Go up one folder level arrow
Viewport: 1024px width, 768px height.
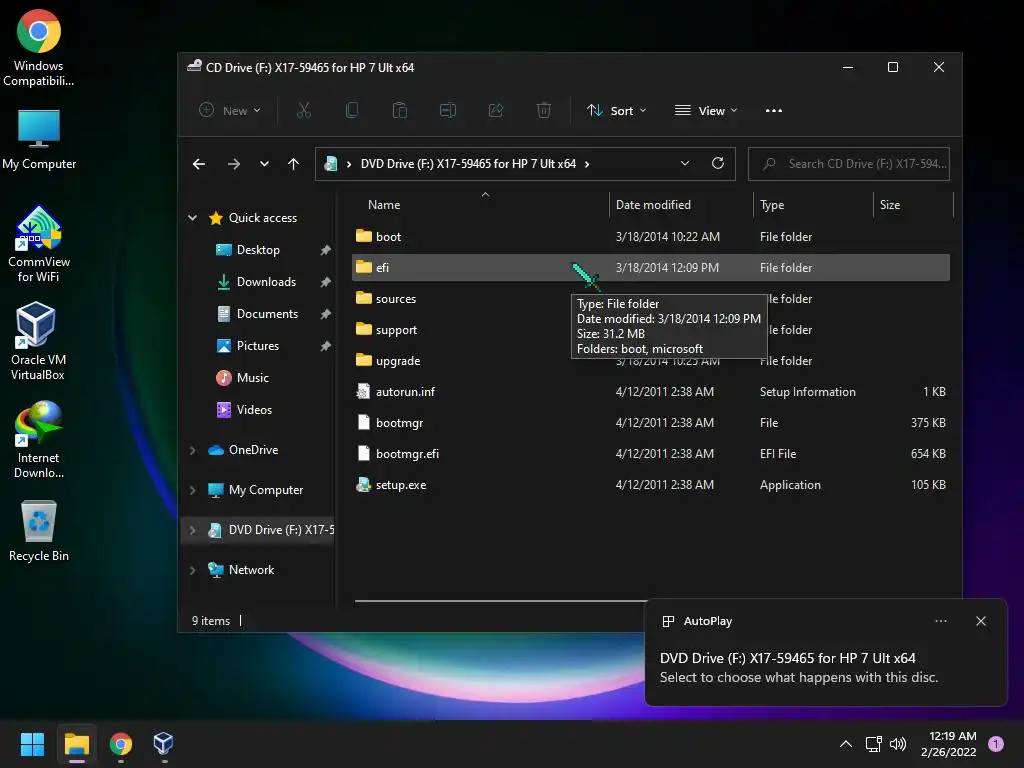point(293,164)
